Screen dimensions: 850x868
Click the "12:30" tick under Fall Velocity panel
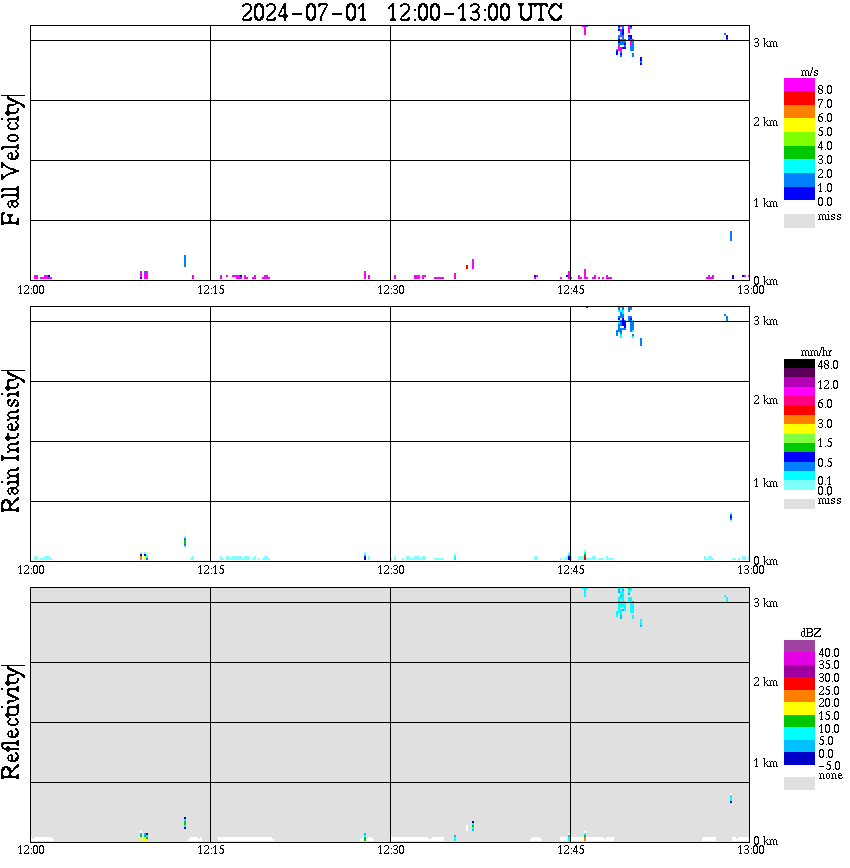[391, 290]
